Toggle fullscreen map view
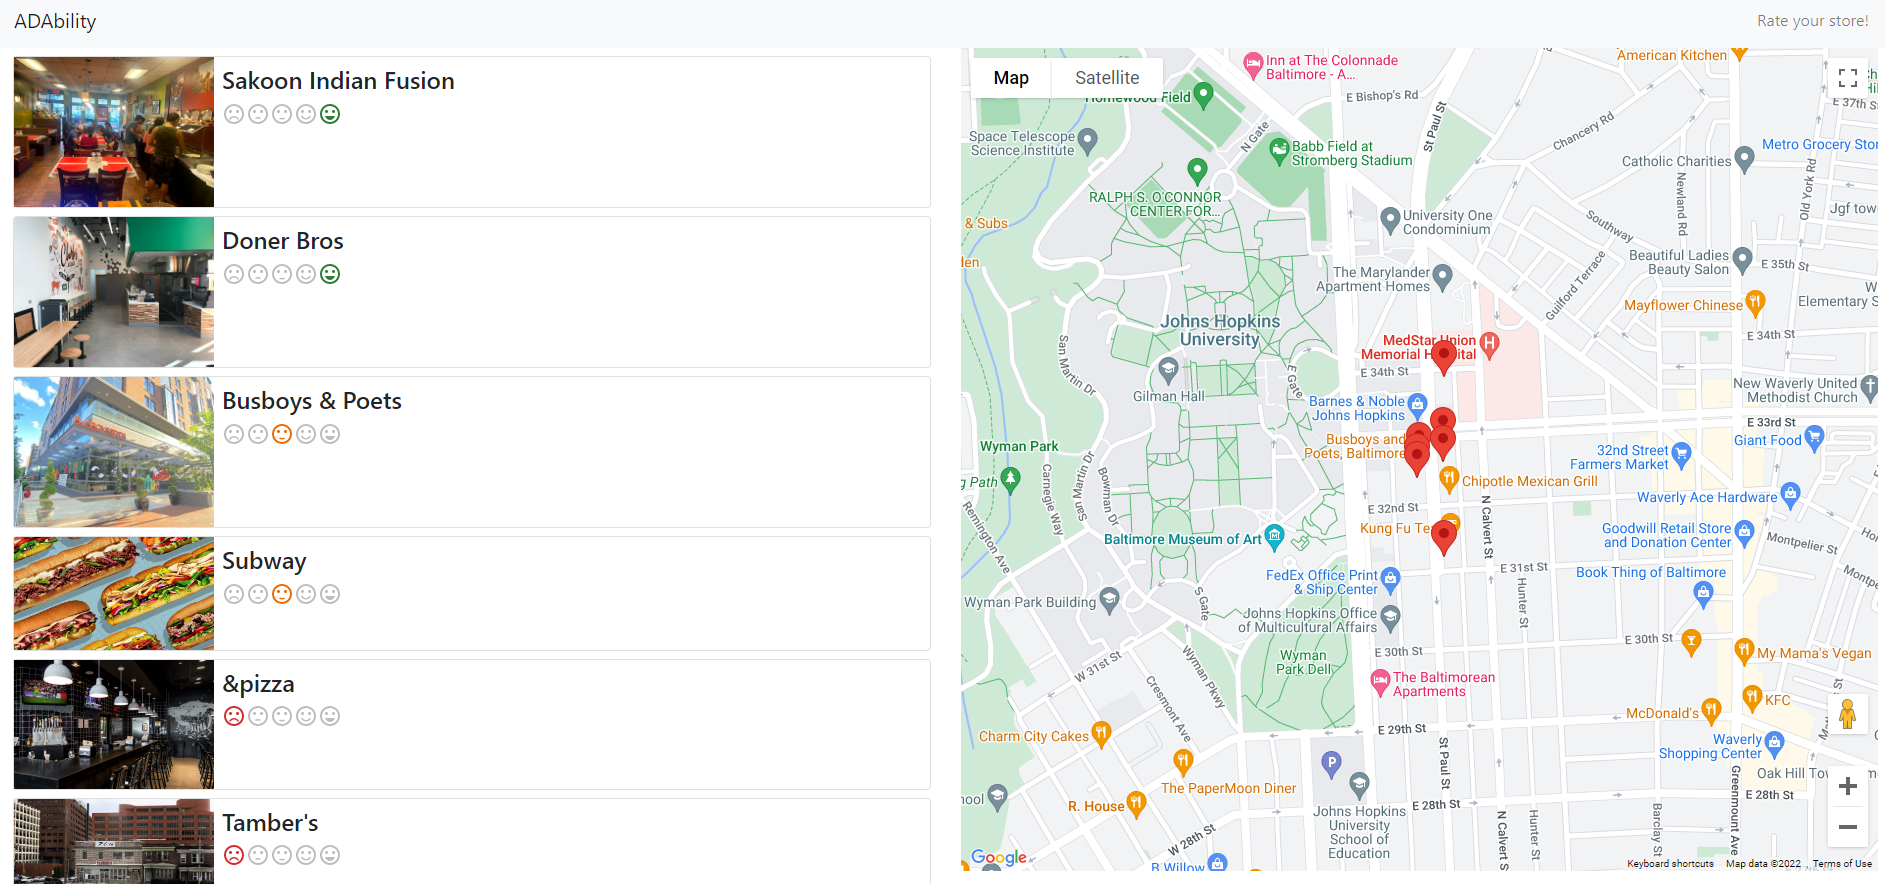The image size is (1886, 884). coord(1848,77)
